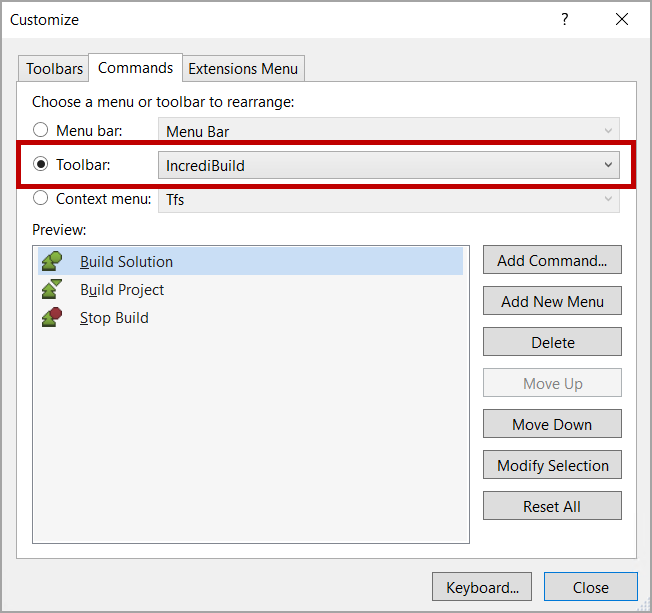Image resolution: width=652 pixels, height=613 pixels.
Task: Click the Build Solution icon in preview
Action: 52,262
